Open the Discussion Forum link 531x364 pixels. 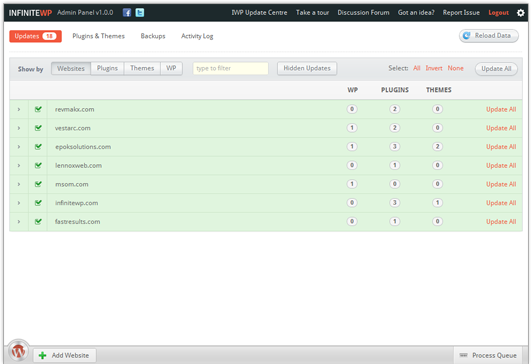pyautogui.click(x=363, y=13)
